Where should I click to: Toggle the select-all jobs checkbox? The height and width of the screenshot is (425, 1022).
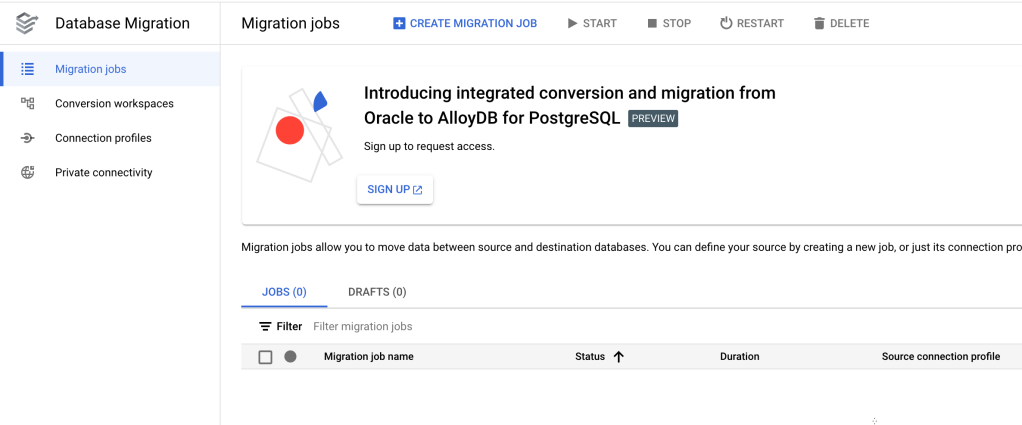265,357
